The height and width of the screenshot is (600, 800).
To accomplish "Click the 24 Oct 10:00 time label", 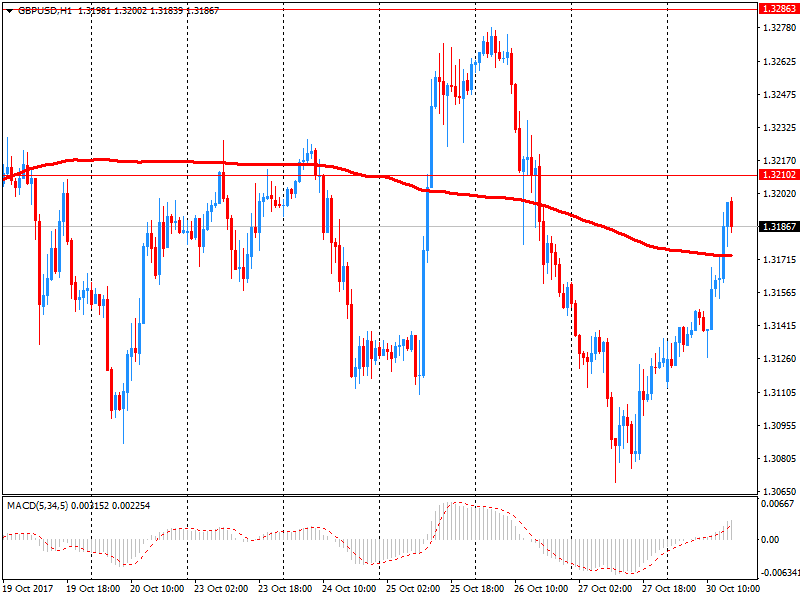I will (349, 588).
